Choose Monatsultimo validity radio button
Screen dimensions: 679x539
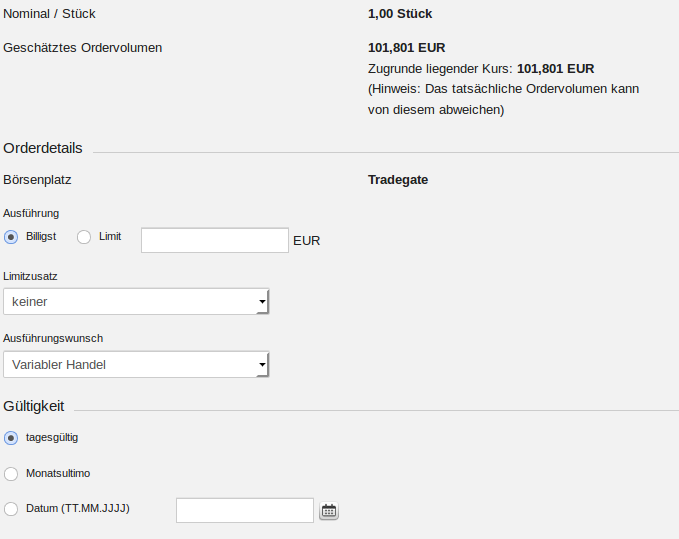[12, 474]
